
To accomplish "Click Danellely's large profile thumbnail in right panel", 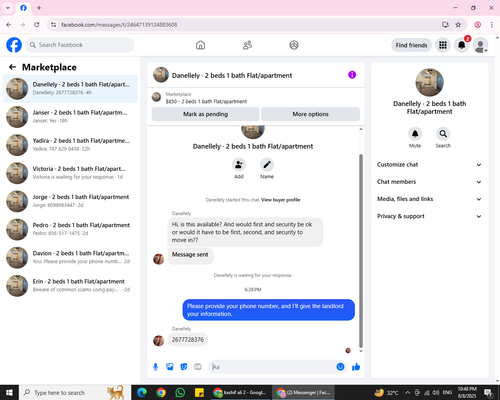I will pyautogui.click(x=429, y=82).
